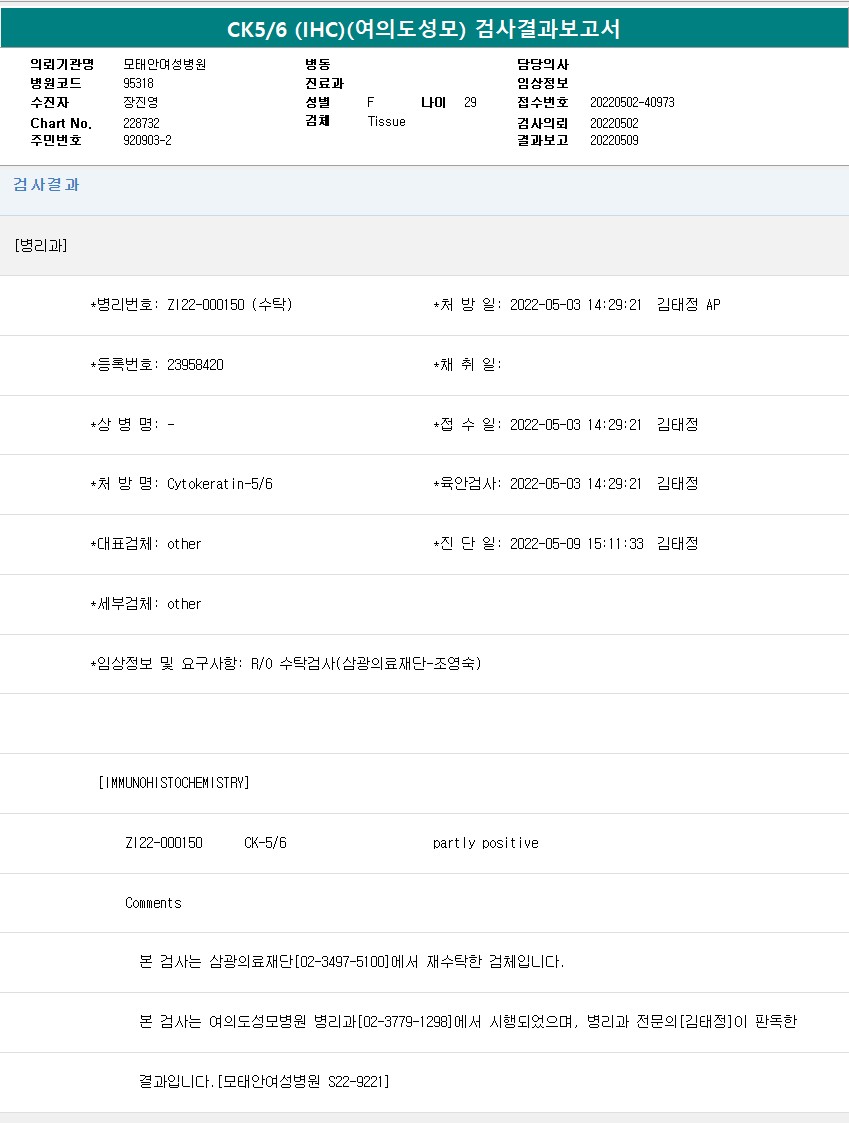Viewport: 849px width, 1123px height.
Task: Select request date 20220502
Action: click(x=615, y=123)
